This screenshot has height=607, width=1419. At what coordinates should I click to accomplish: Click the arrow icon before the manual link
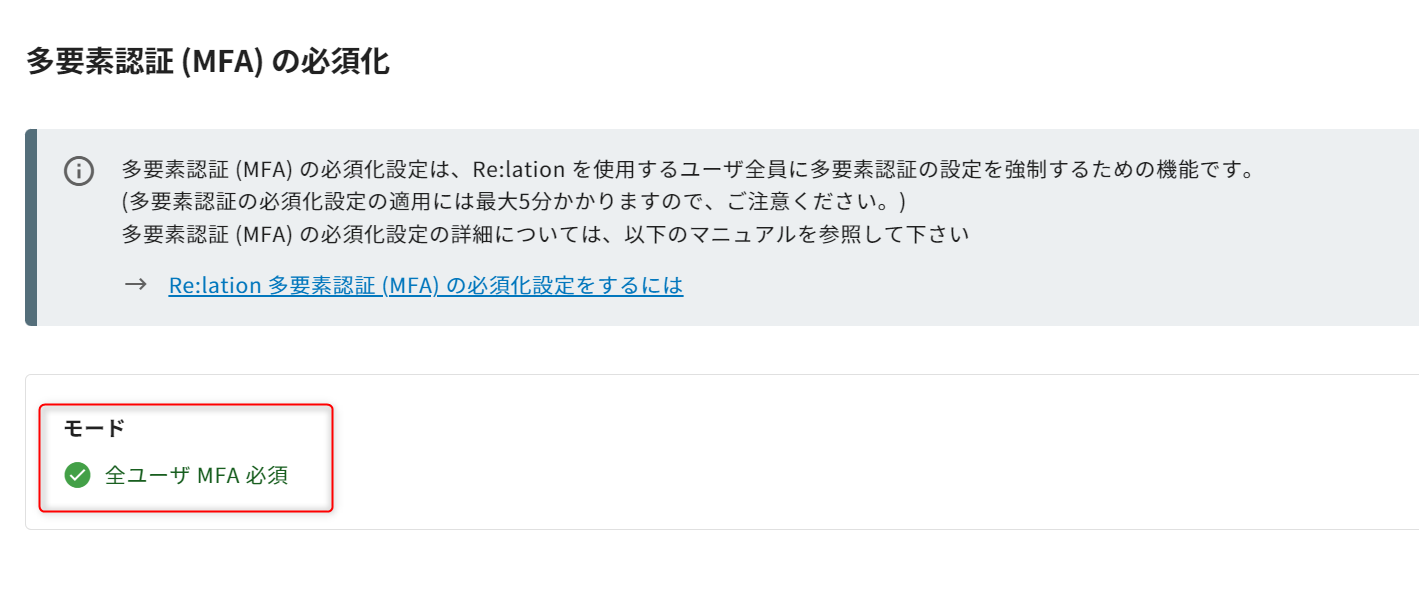click(x=135, y=285)
